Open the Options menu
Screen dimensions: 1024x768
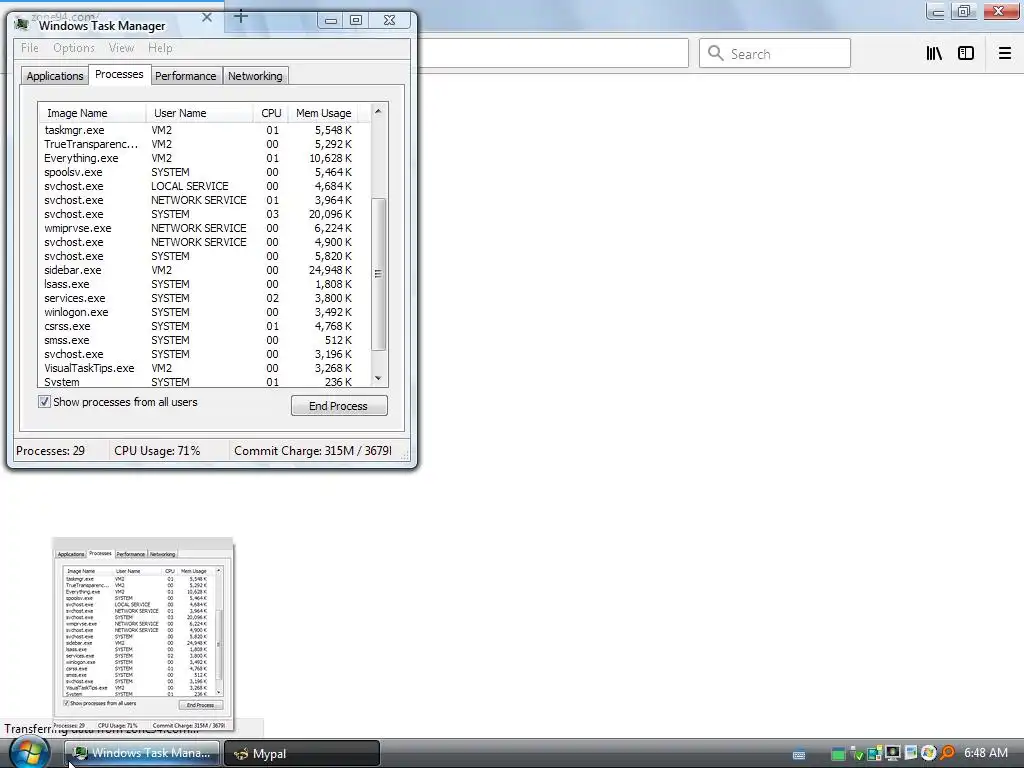pos(74,48)
